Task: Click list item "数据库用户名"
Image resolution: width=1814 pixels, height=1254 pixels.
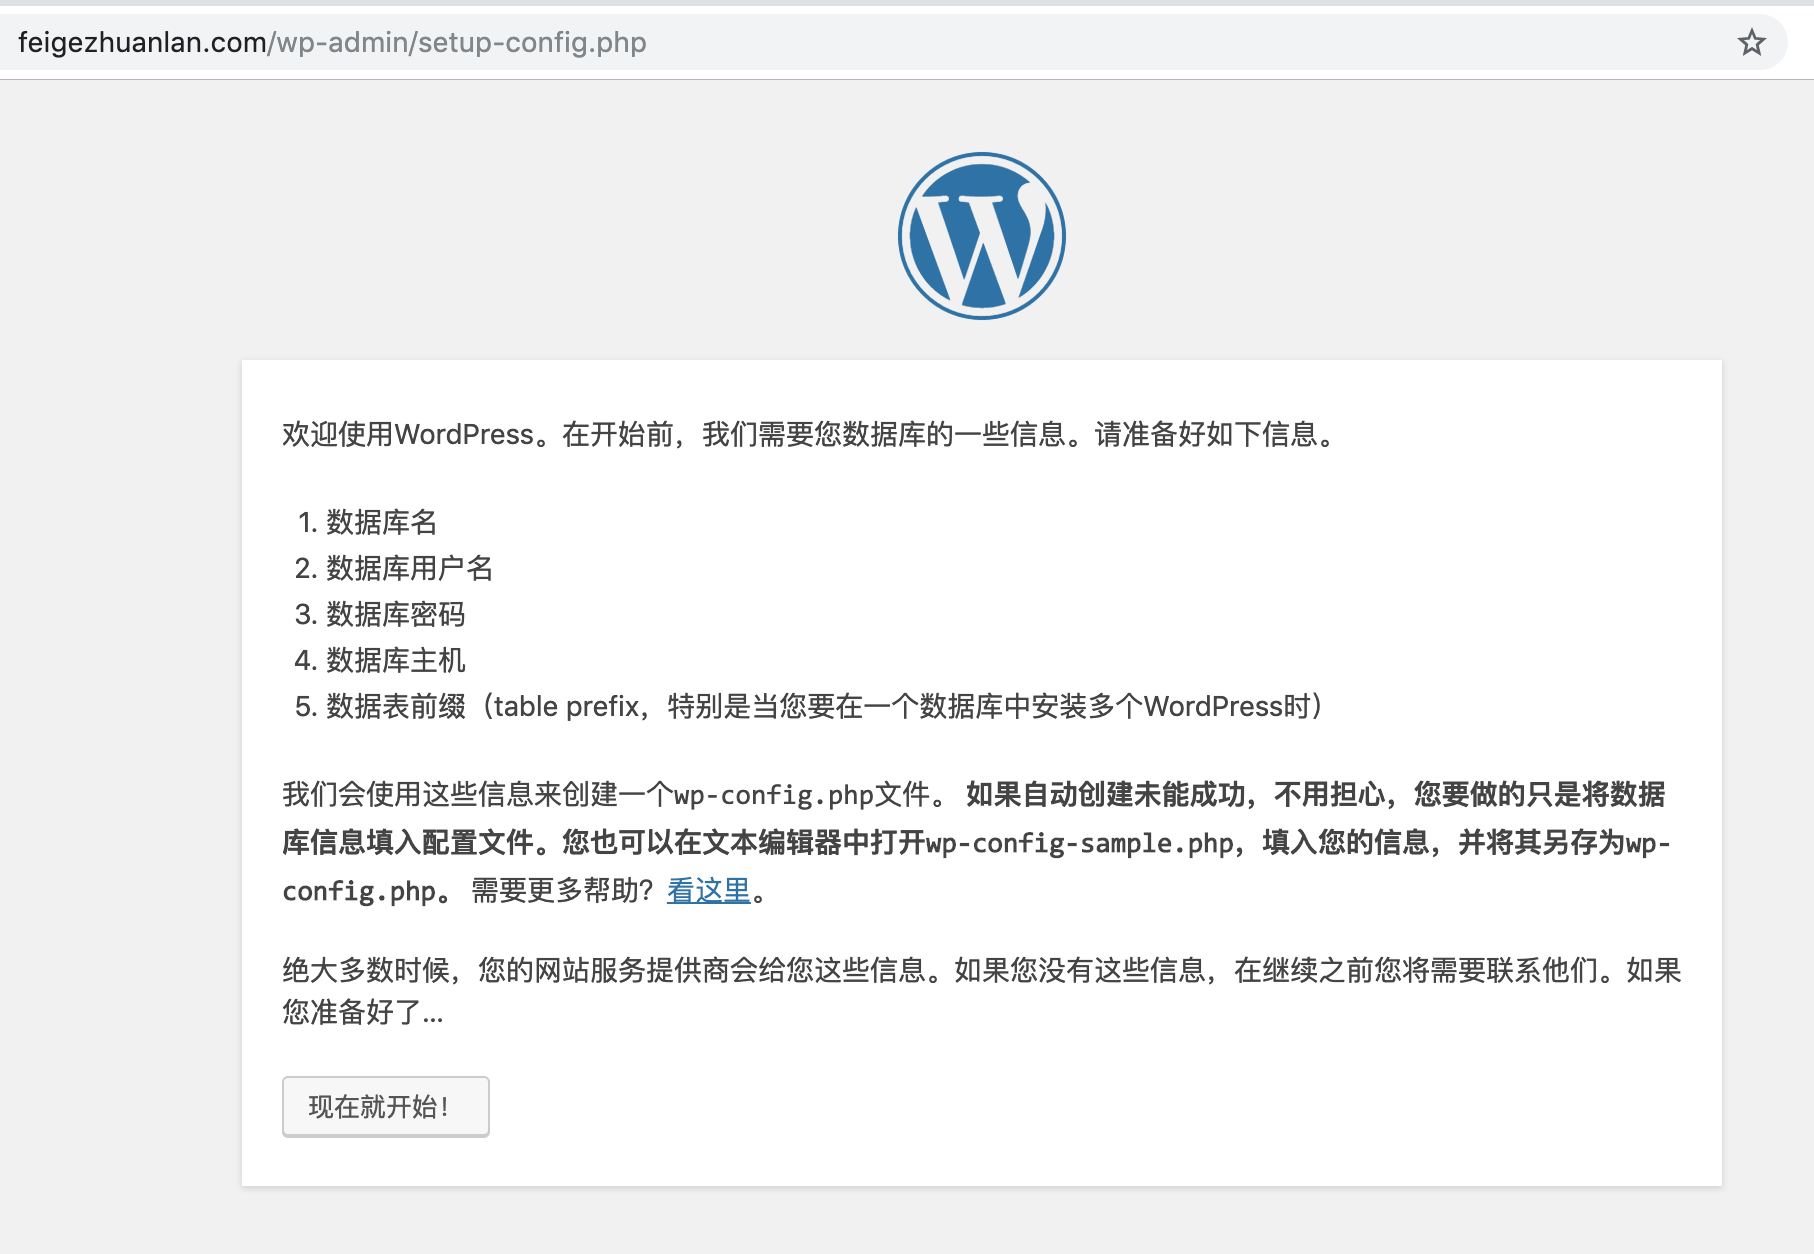Action: point(409,568)
